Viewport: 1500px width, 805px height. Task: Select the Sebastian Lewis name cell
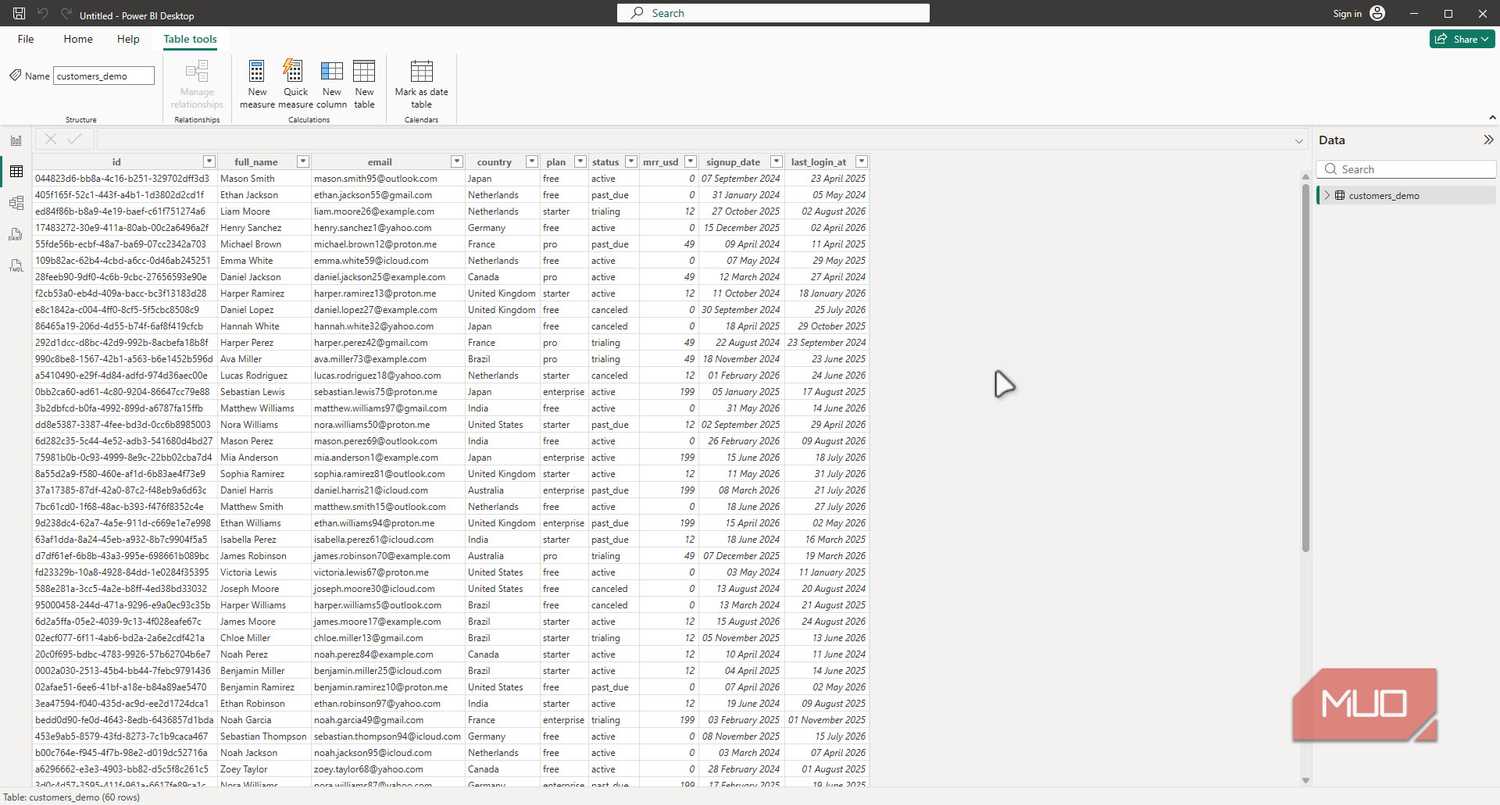click(264, 391)
